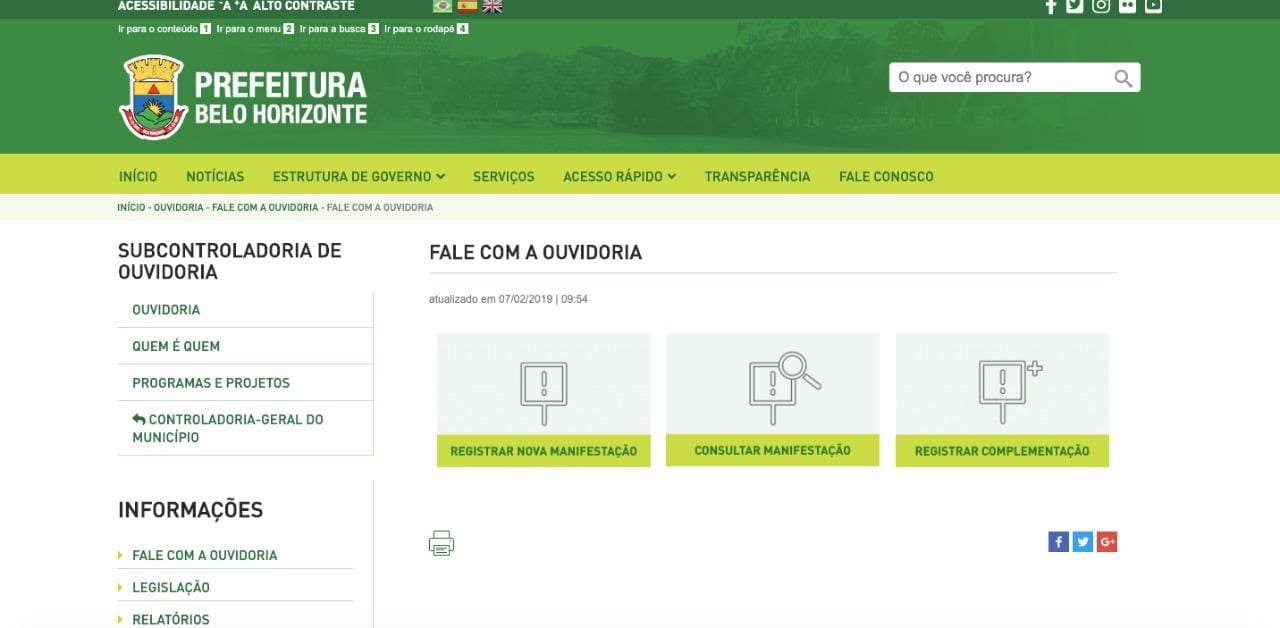1280x628 pixels.
Task: Switch language with the Brazil flag
Action: click(x=442, y=6)
